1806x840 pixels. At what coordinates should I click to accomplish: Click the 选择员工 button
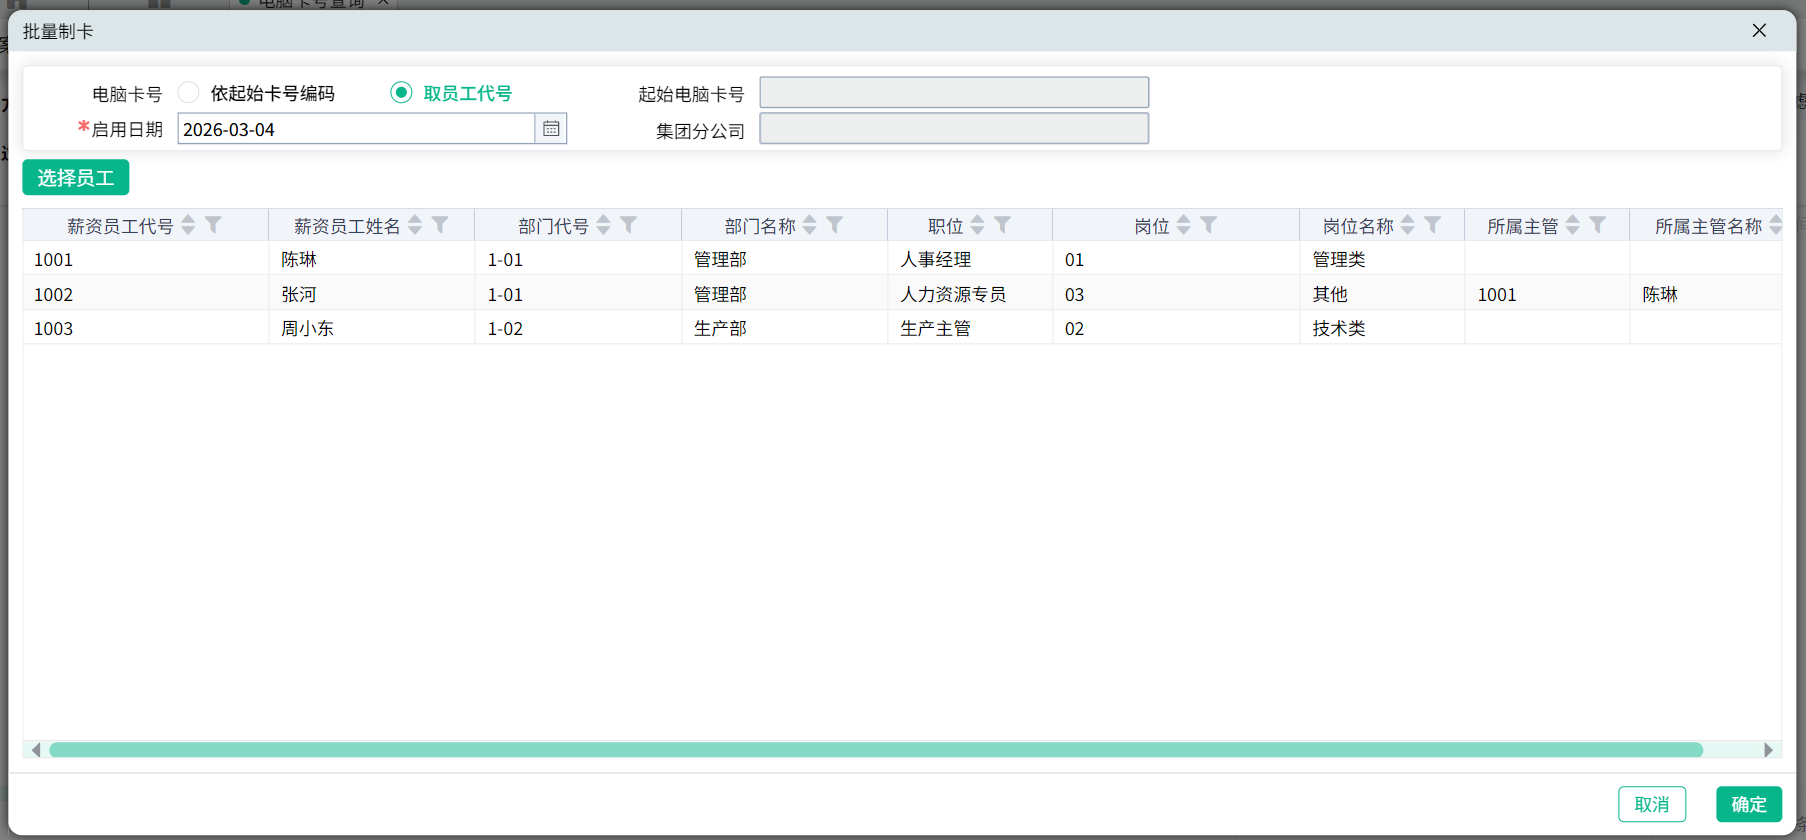coord(76,178)
